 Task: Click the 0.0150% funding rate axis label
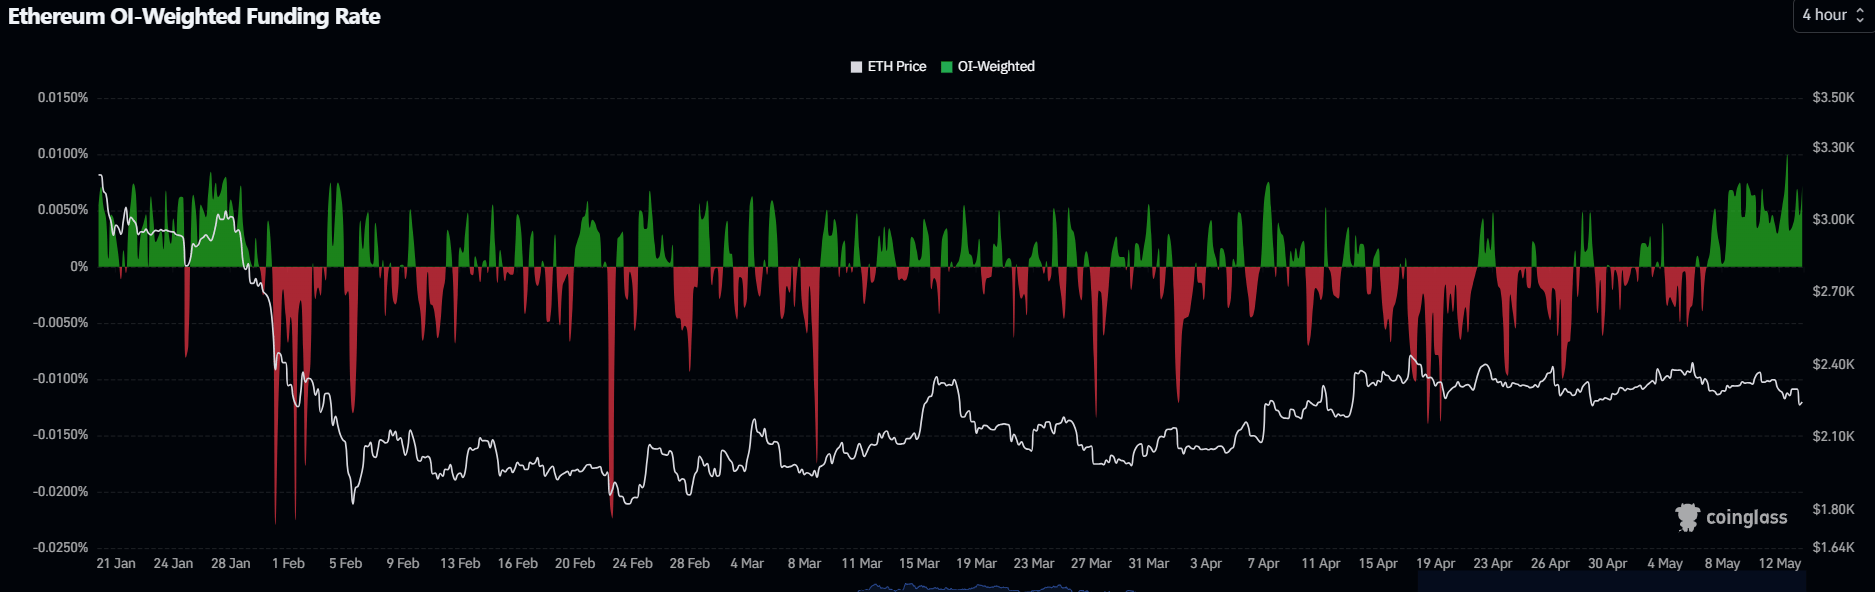pyautogui.click(x=63, y=98)
